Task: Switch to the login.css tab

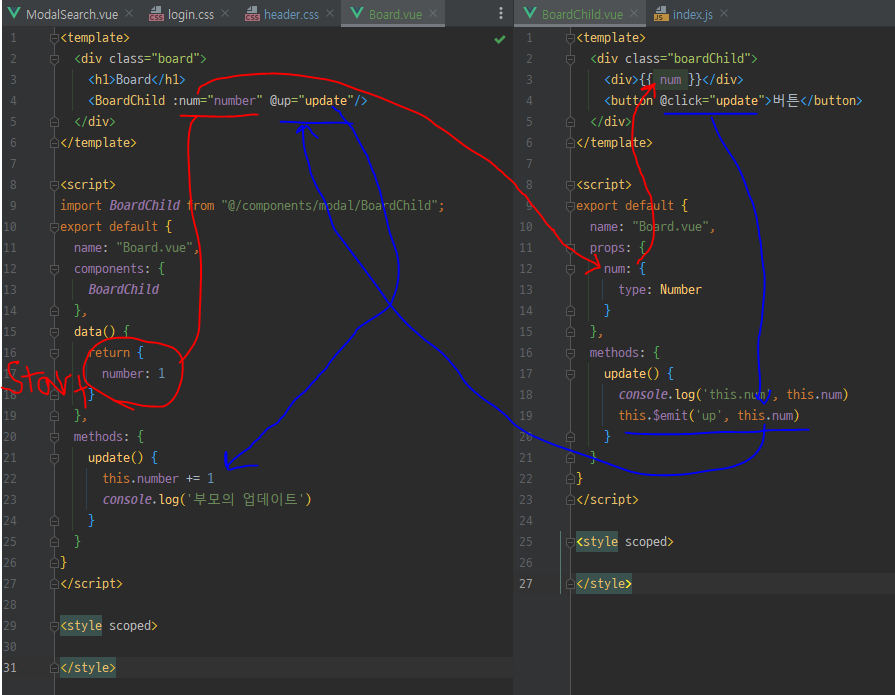Action: 191,14
